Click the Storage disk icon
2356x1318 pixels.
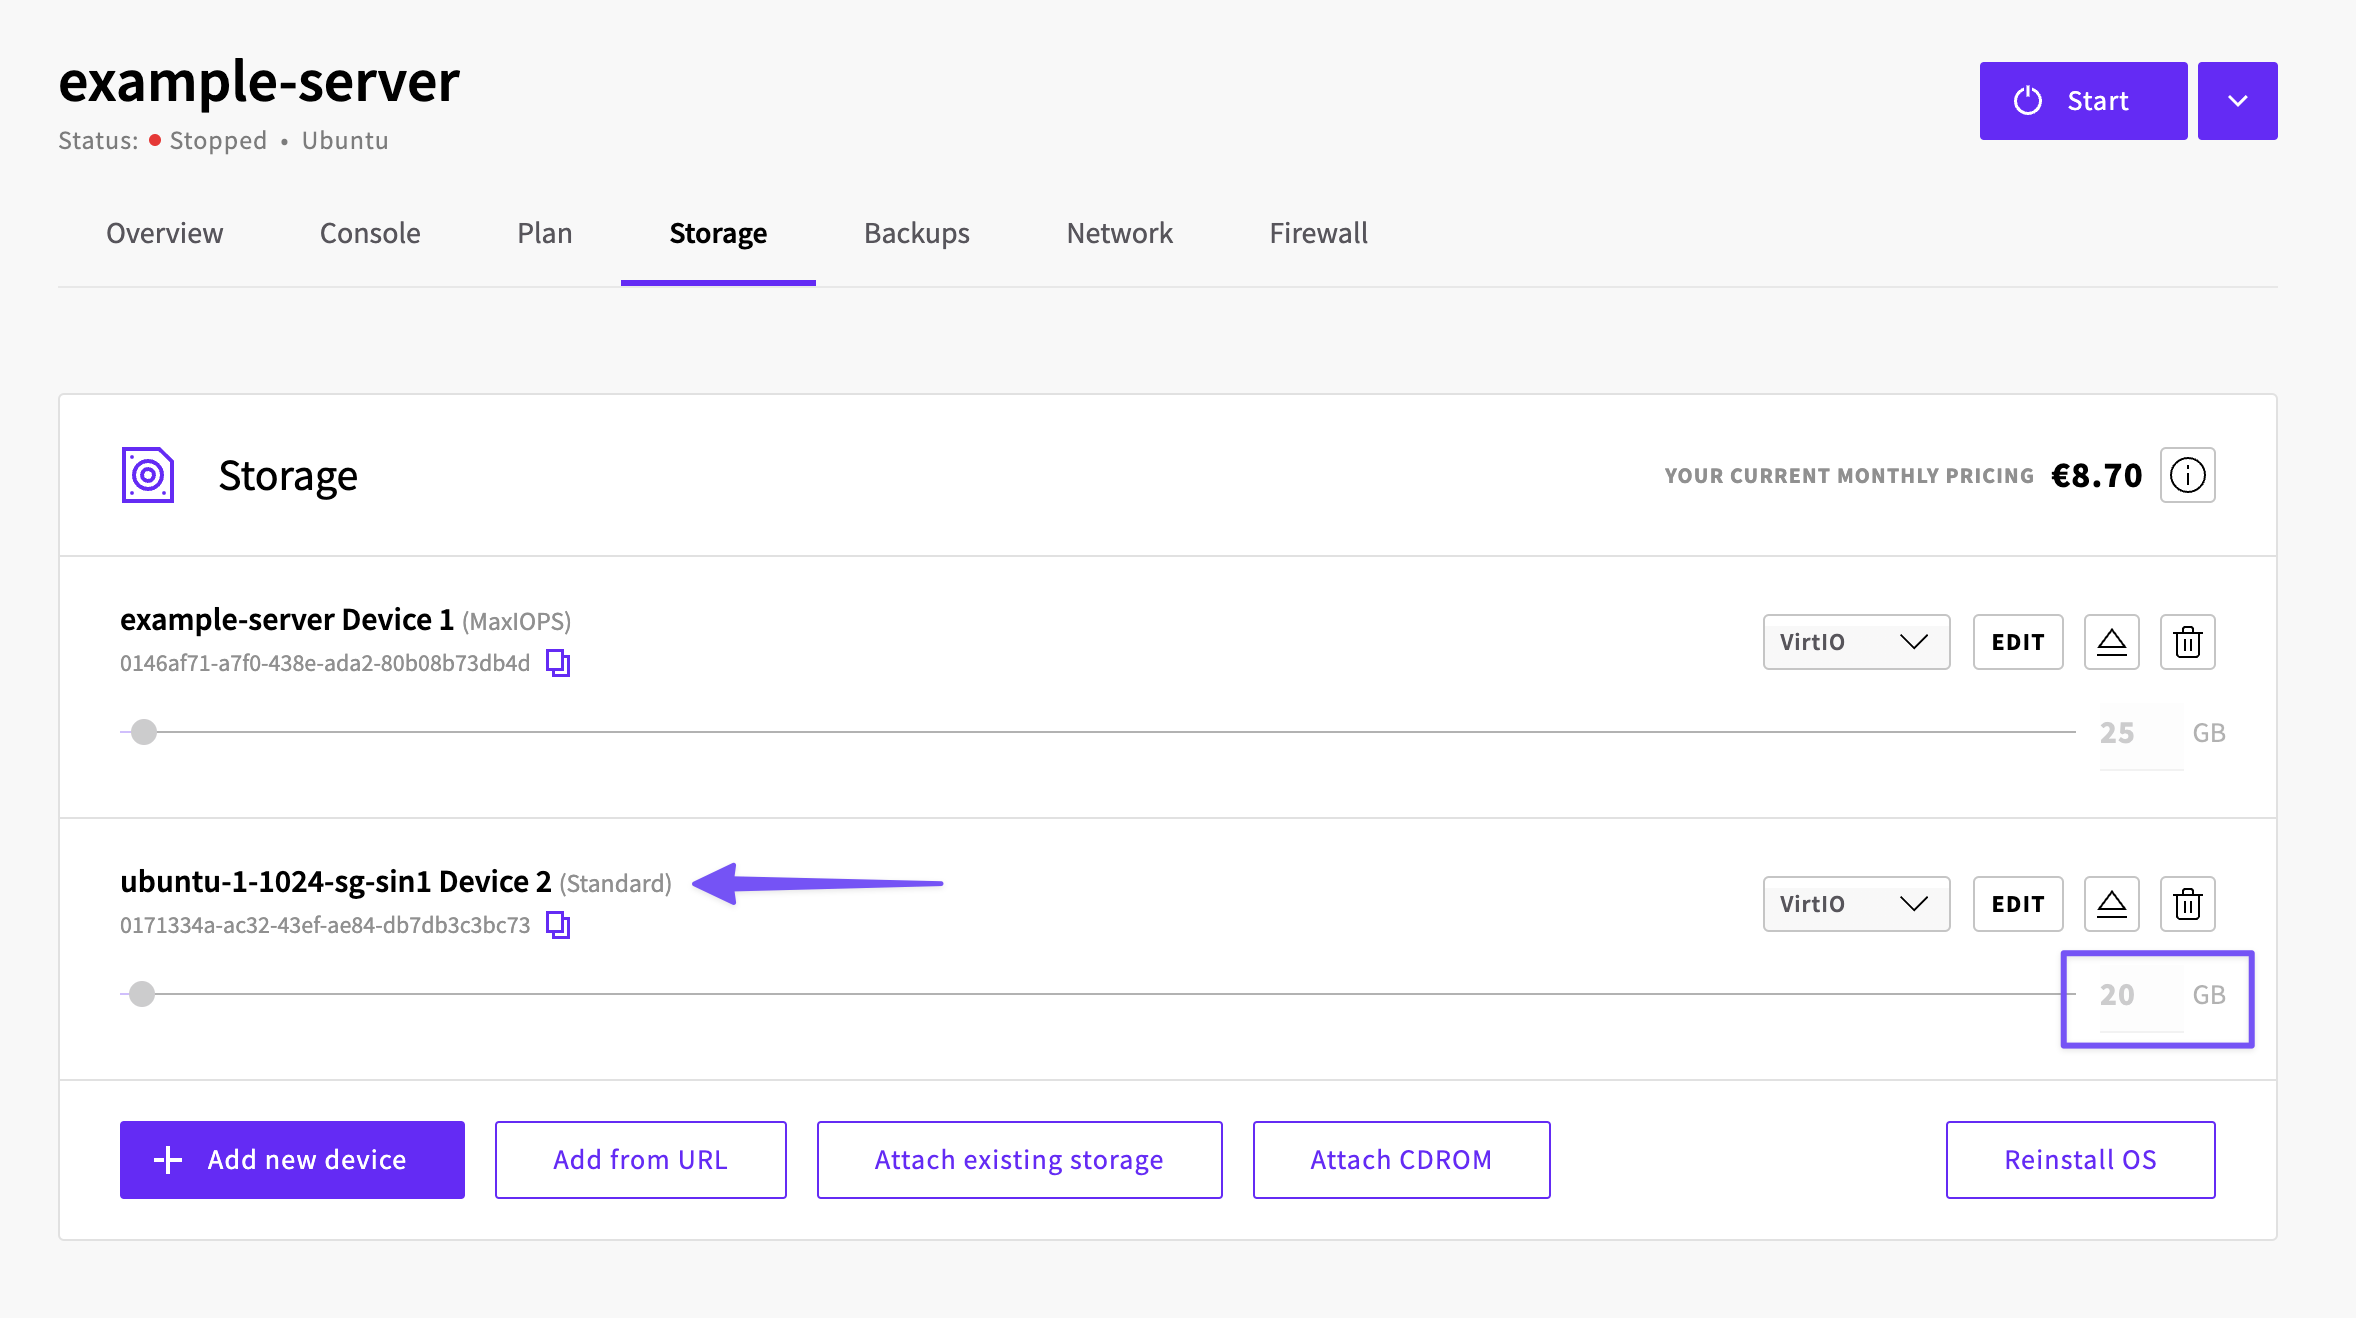click(x=148, y=475)
